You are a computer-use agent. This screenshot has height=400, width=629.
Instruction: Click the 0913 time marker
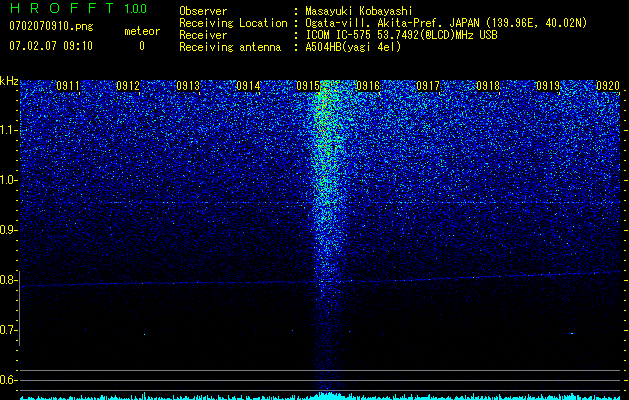[x=188, y=86]
